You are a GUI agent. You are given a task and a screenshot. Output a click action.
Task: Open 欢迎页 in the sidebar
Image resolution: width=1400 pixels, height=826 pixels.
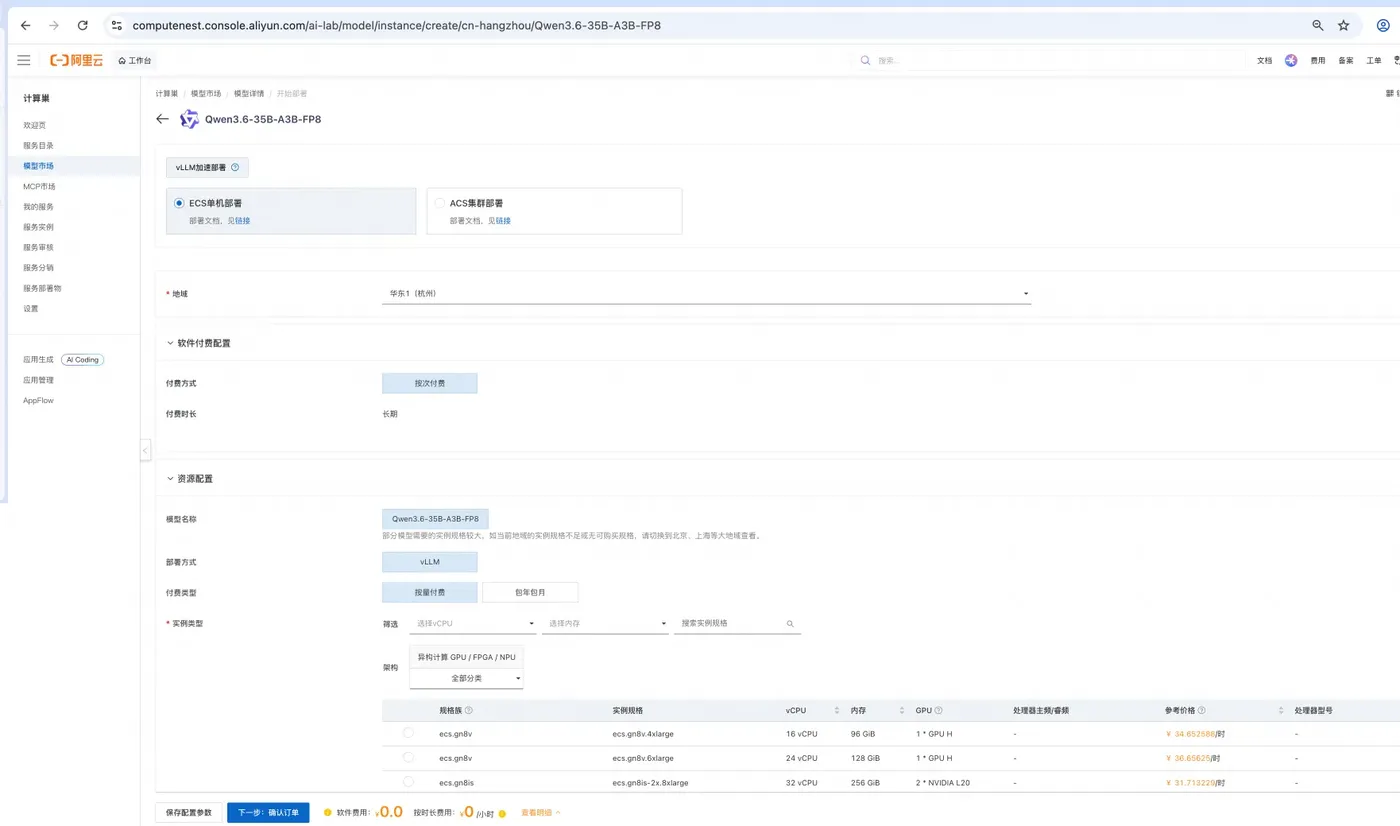(x=35, y=125)
